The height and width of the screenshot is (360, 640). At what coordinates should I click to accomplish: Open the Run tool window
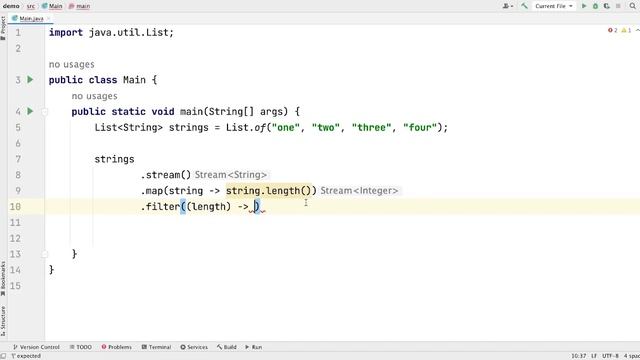pos(253,347)
